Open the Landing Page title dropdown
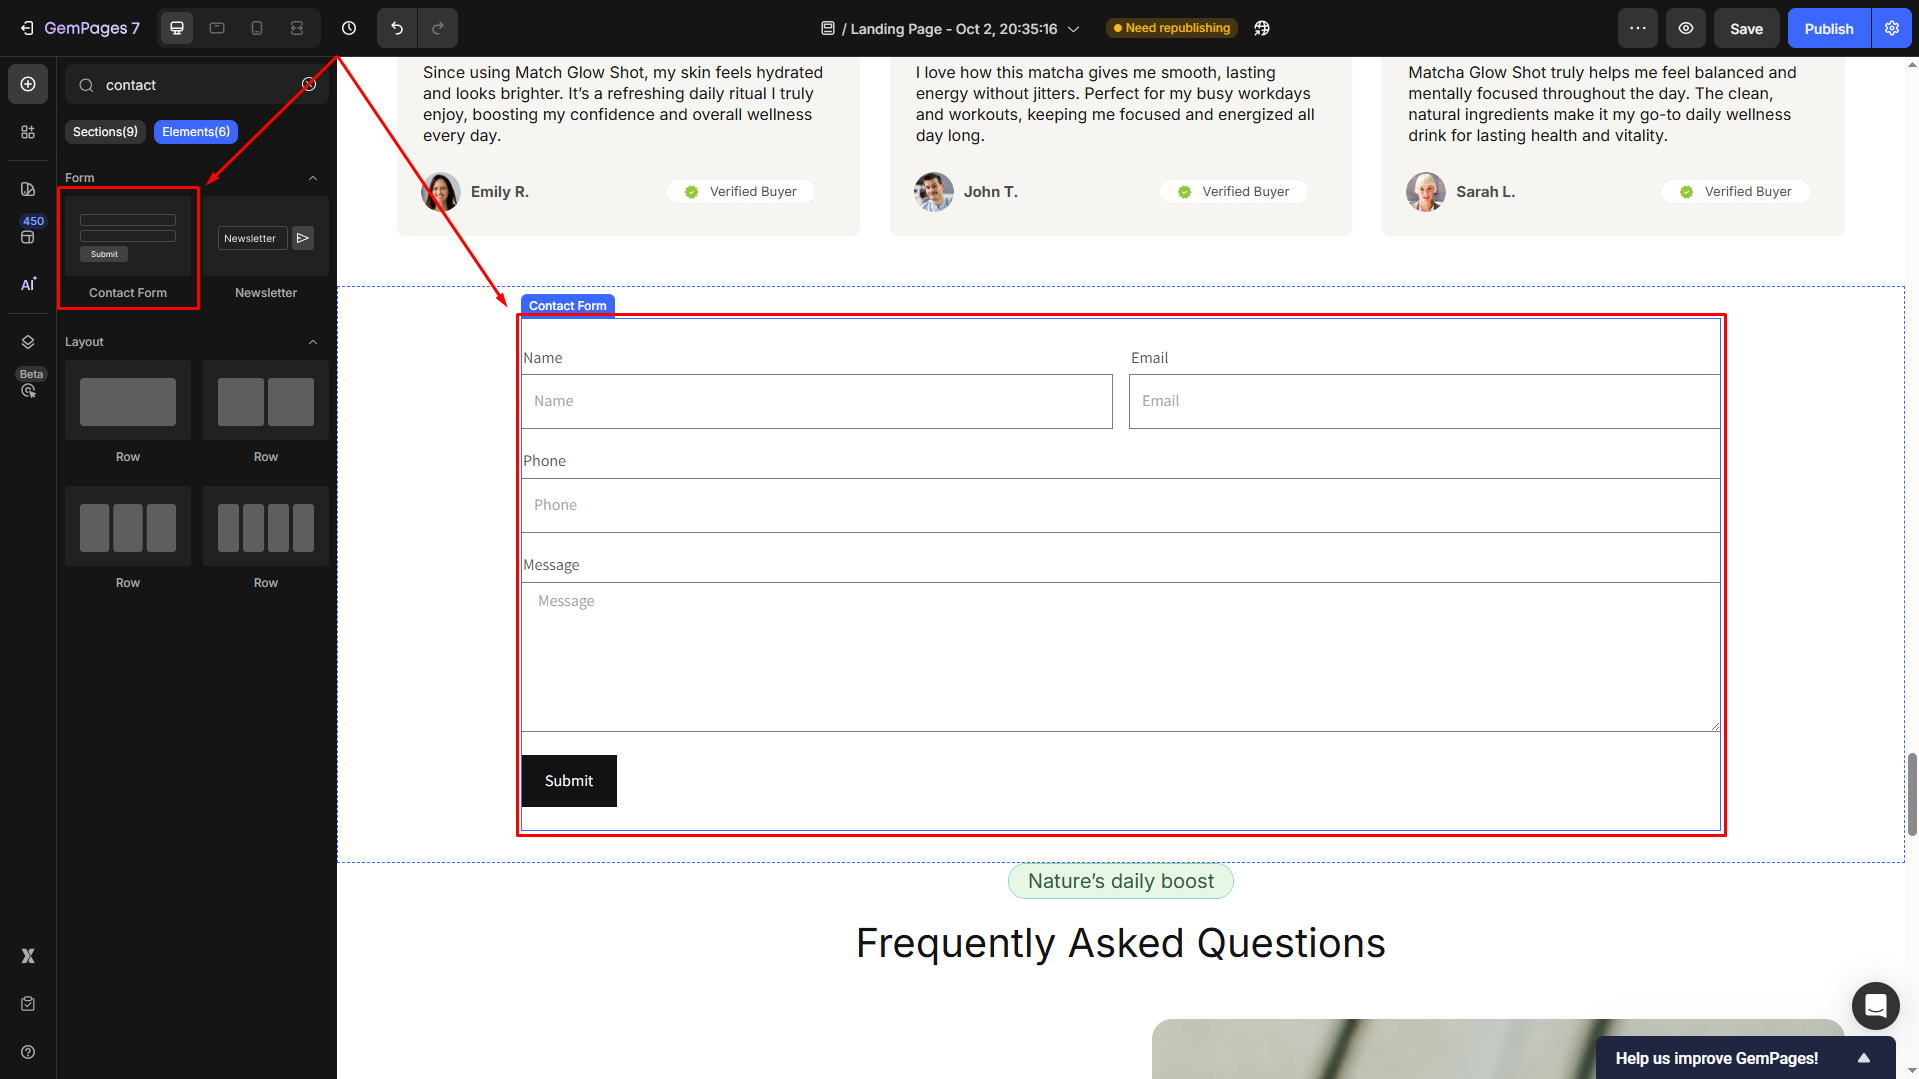This screenshot has height=1079, width=1919. coord(1074,29)
